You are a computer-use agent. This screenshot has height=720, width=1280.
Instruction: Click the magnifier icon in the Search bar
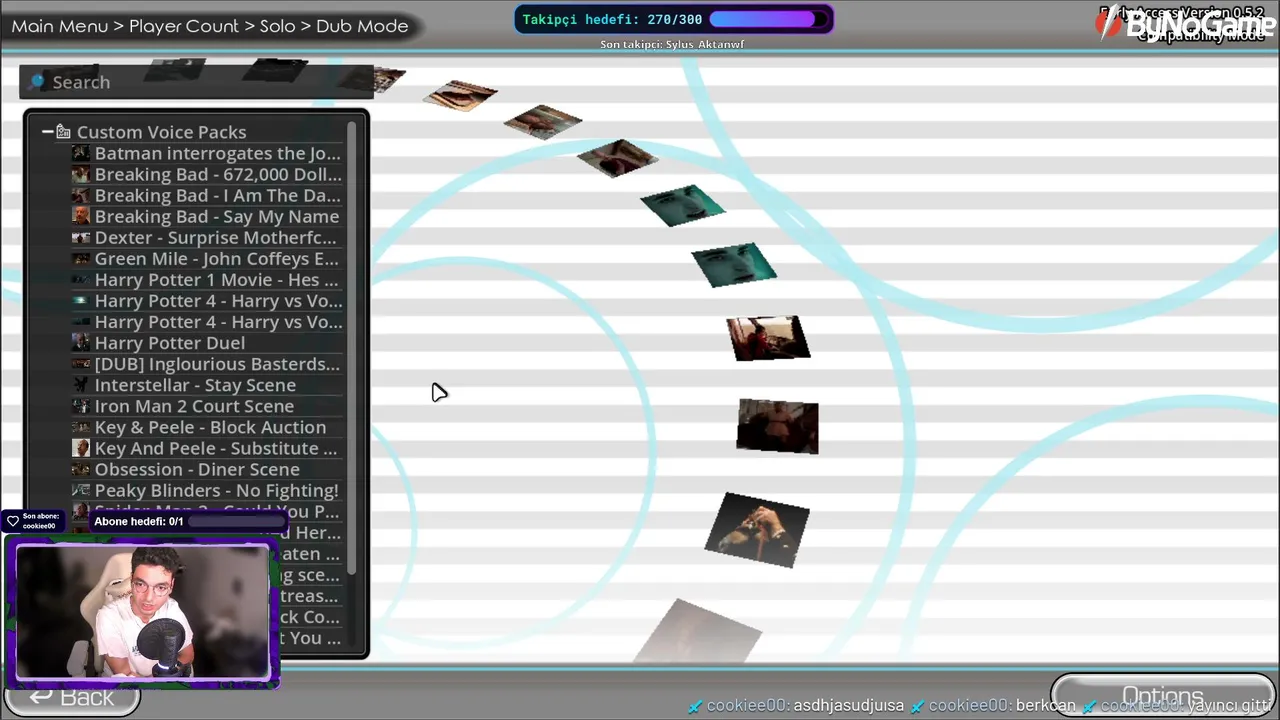pos(37,81)
